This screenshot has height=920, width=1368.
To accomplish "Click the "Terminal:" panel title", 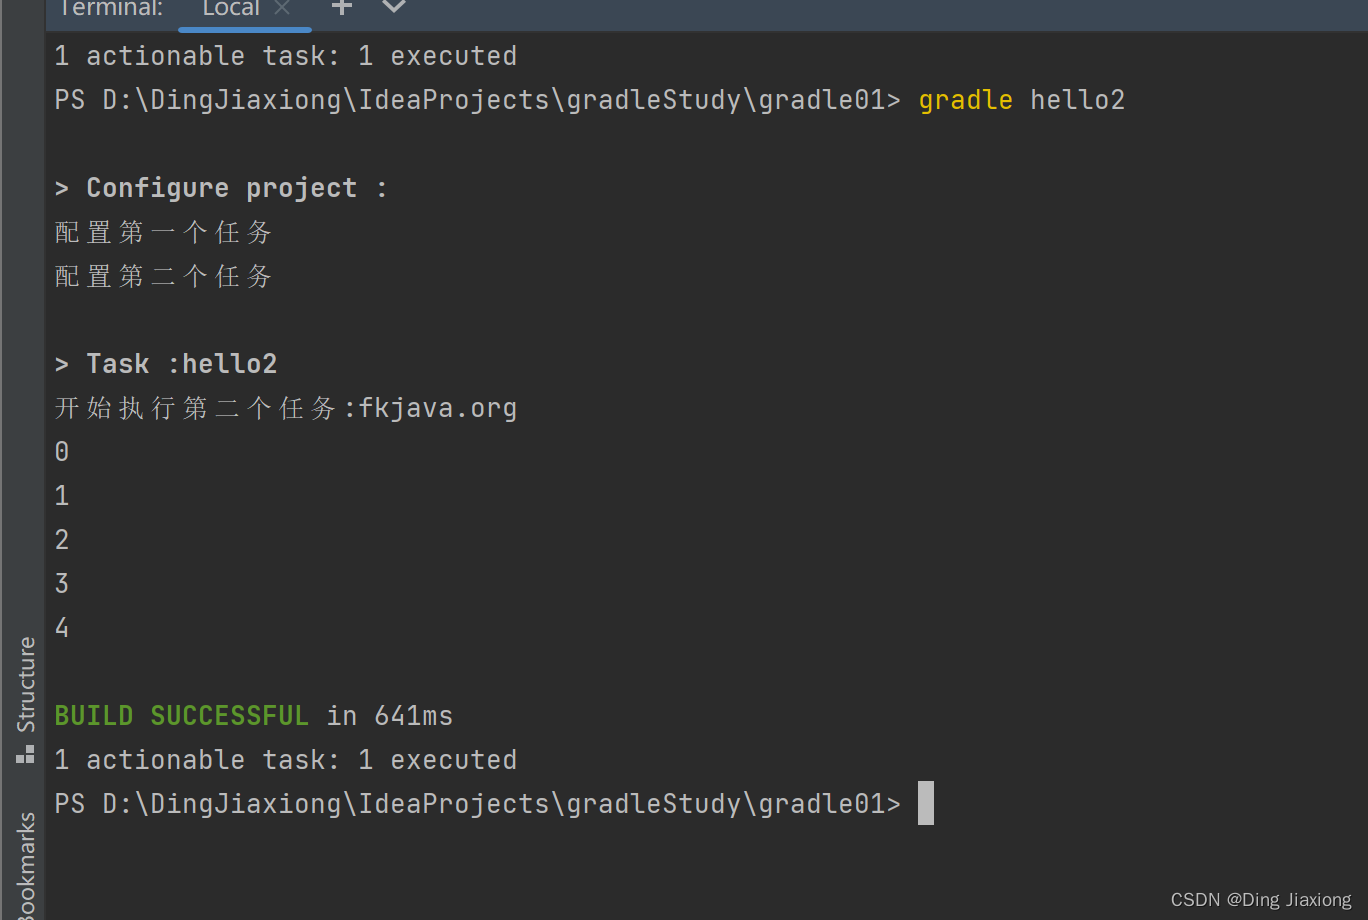I will click(110, 9).
